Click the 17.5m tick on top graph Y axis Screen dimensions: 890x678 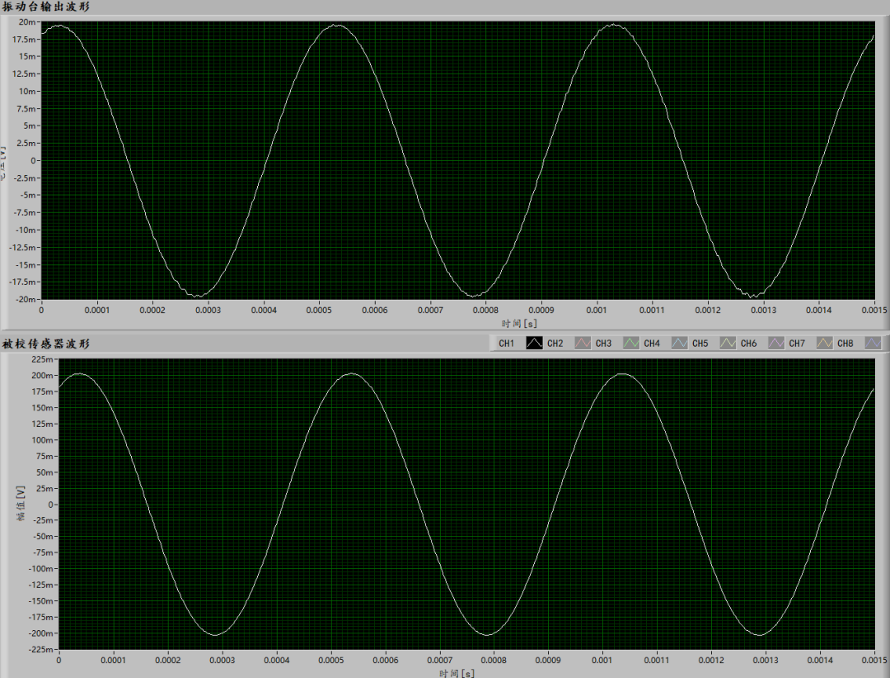coord(24,39)
